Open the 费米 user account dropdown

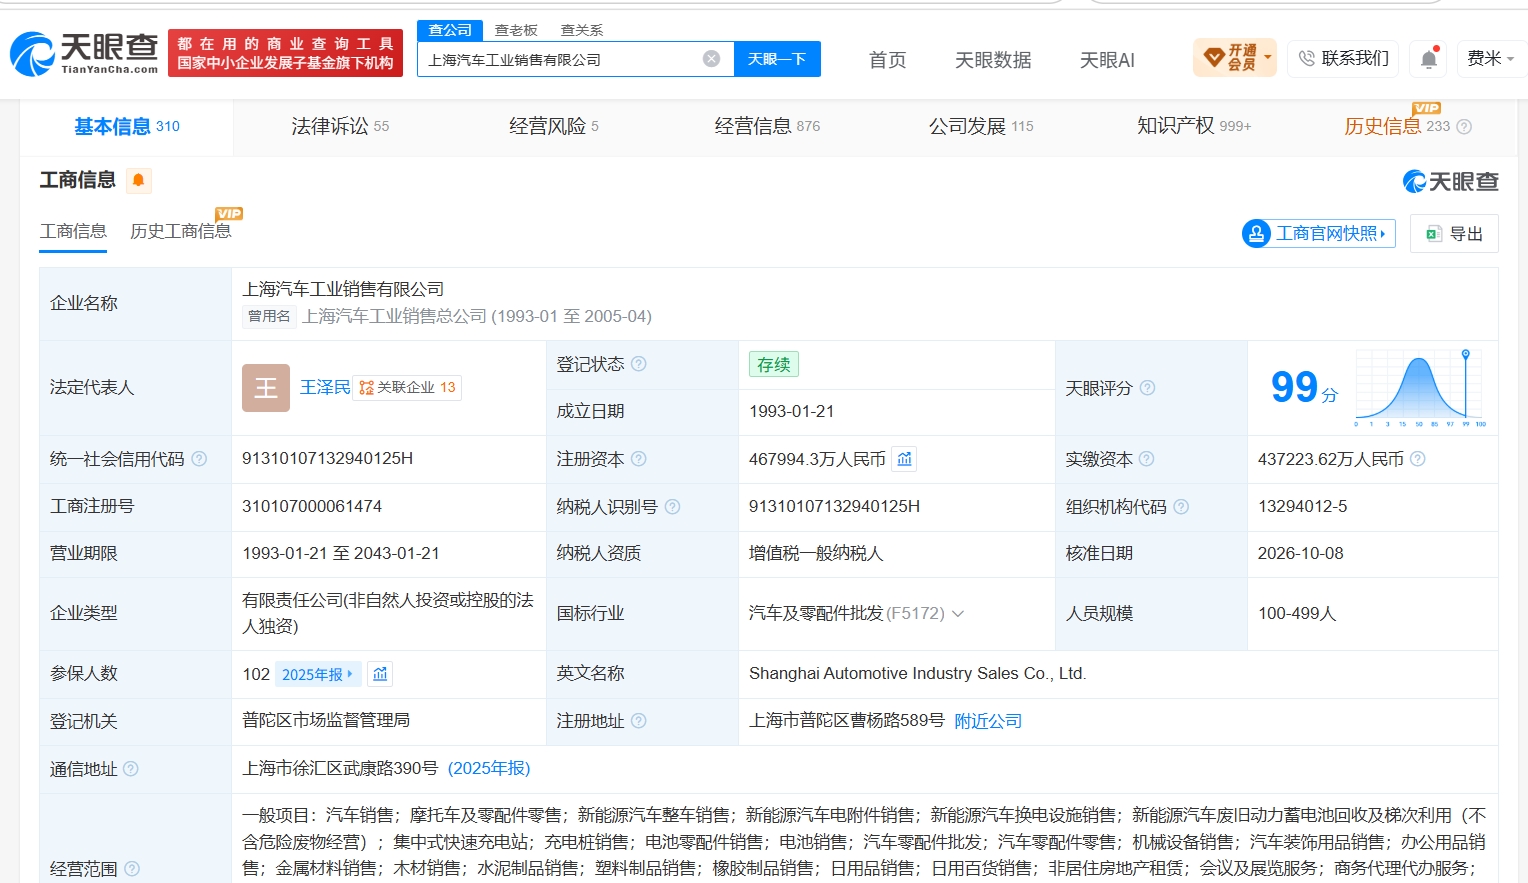tap(1490, 59)
